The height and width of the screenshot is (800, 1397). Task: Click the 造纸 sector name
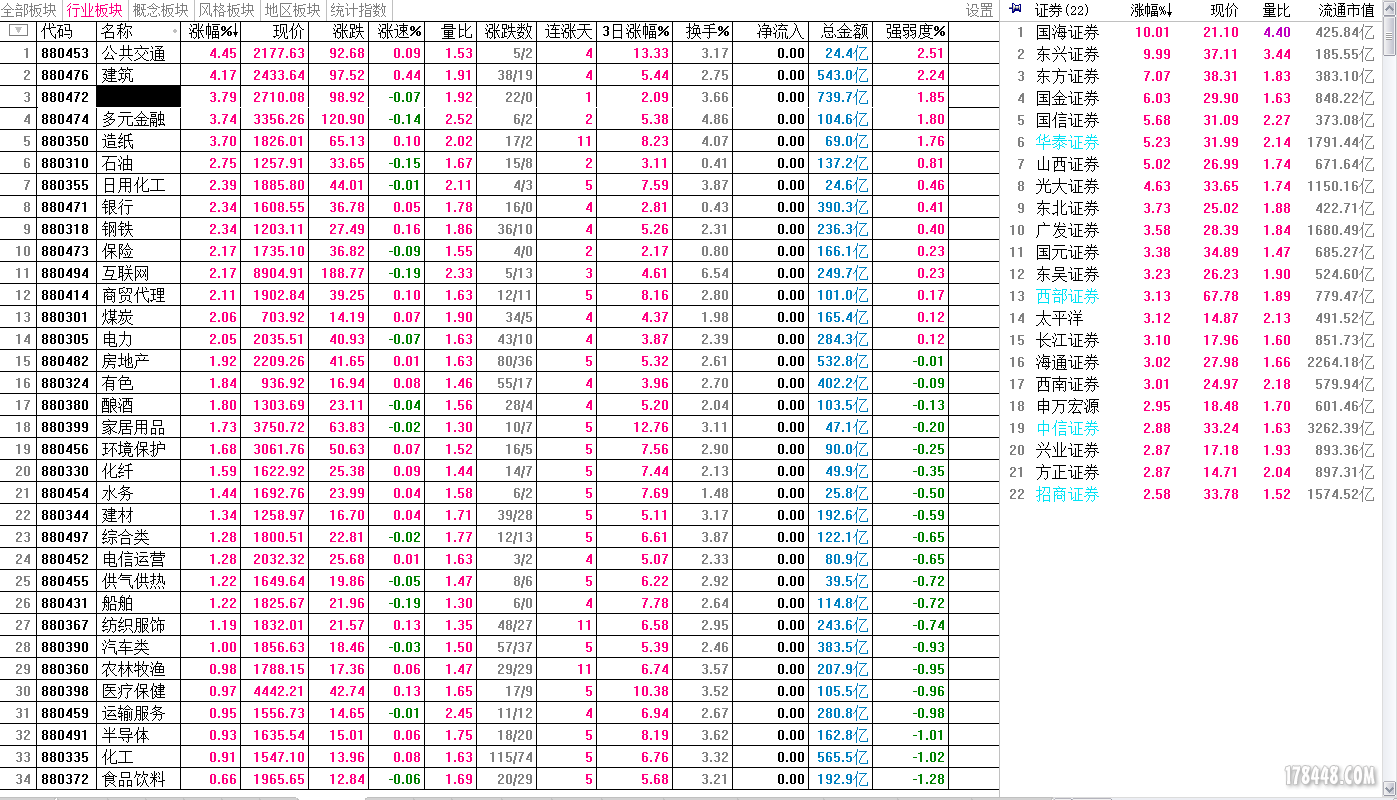click(x=118, y=141)
